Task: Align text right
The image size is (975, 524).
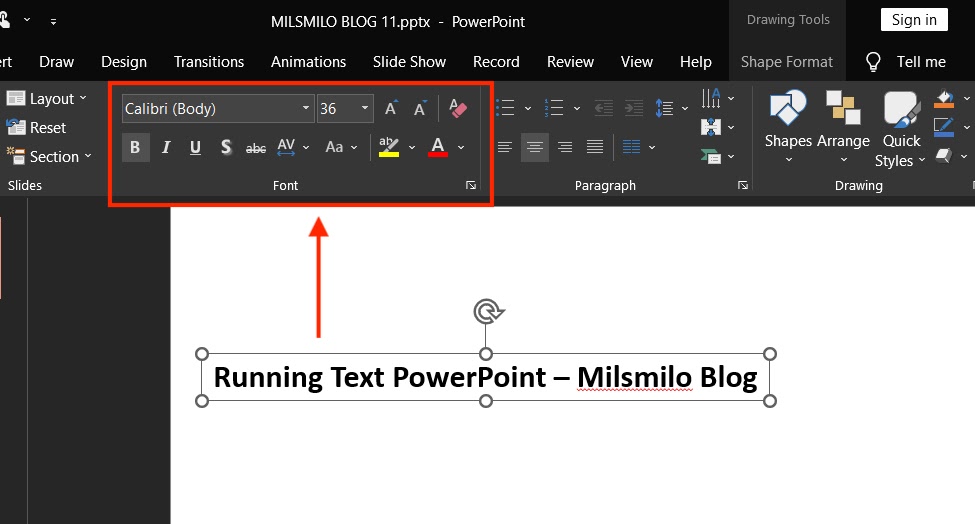Action: [565, 147]
